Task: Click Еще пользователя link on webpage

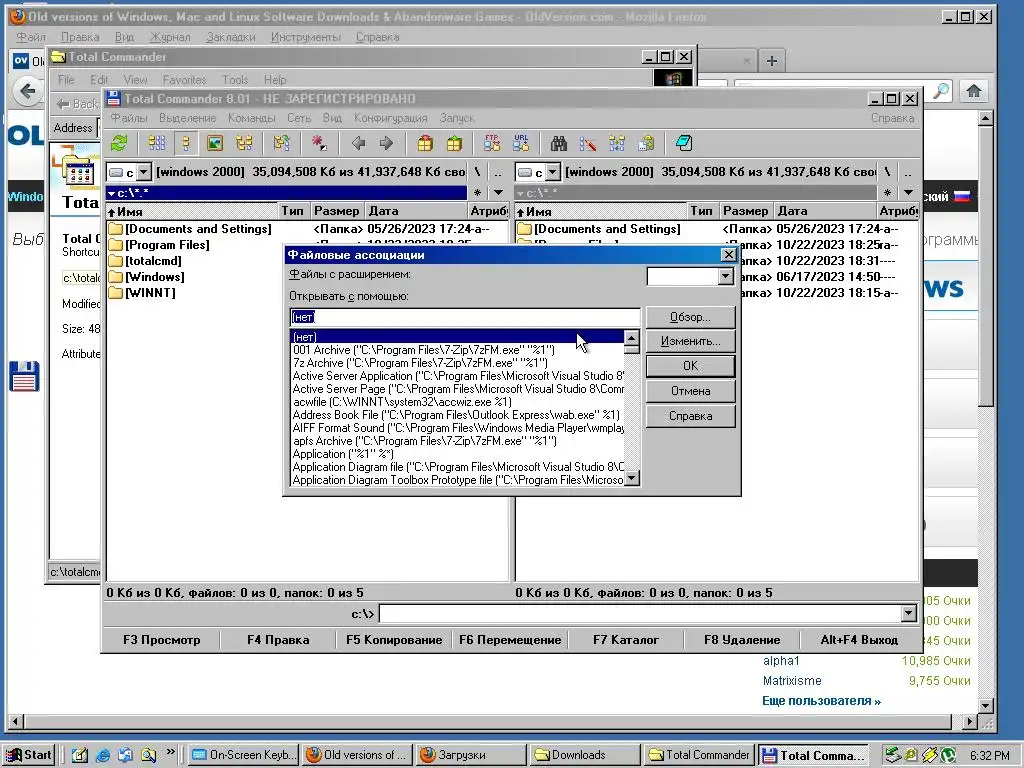Action: coord(821,701)
